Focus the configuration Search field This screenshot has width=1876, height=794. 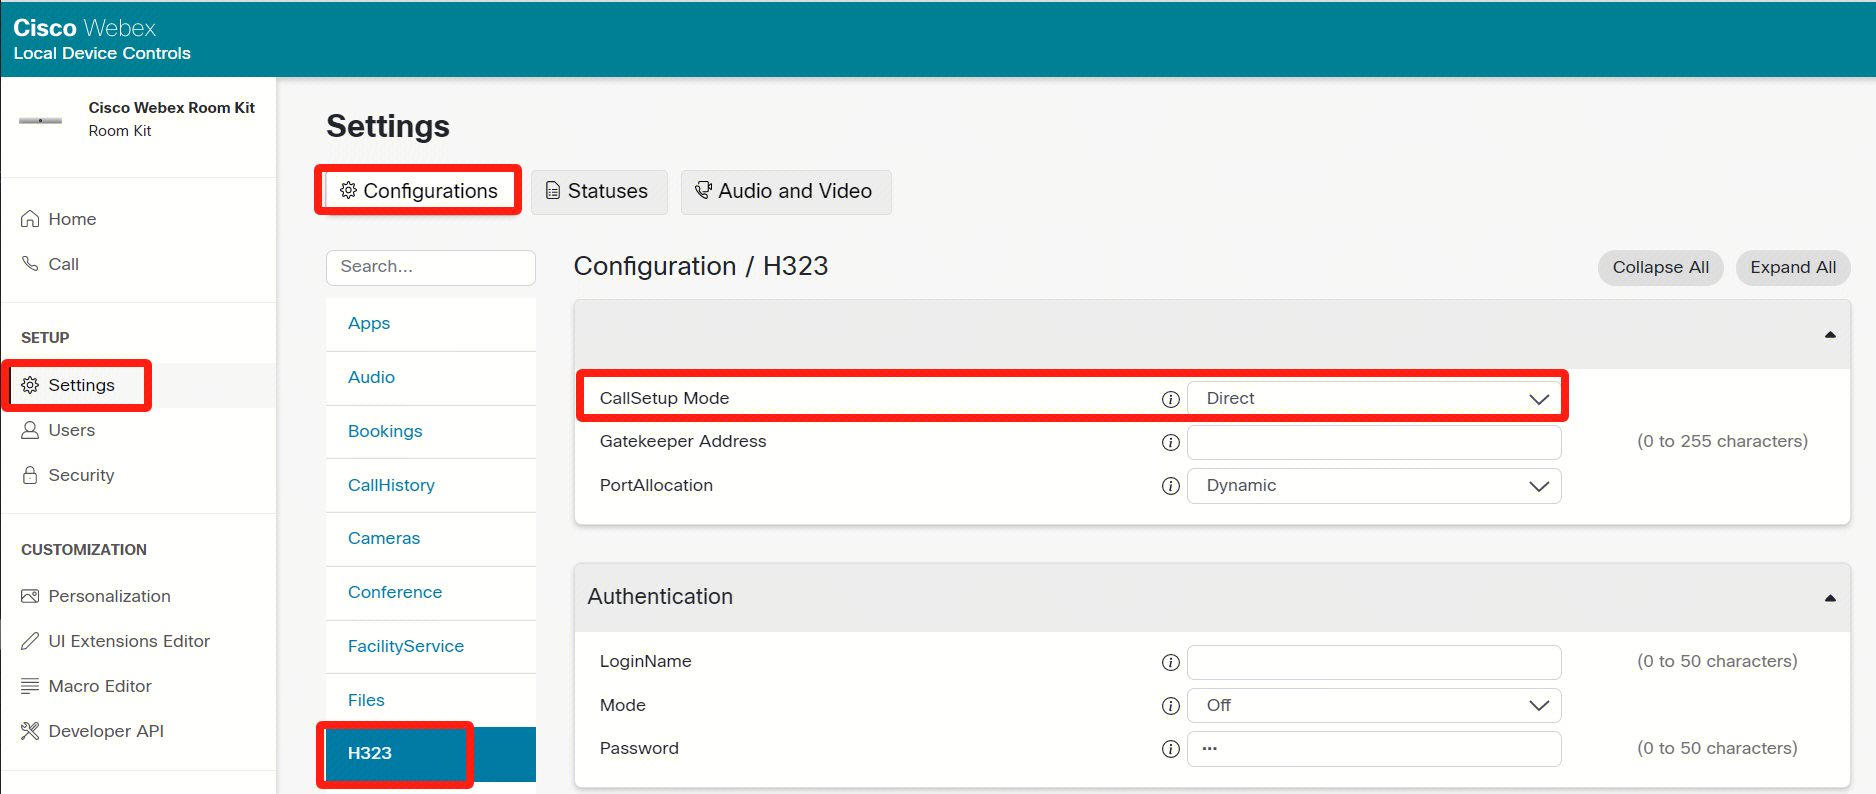click(x=431, y=267)
